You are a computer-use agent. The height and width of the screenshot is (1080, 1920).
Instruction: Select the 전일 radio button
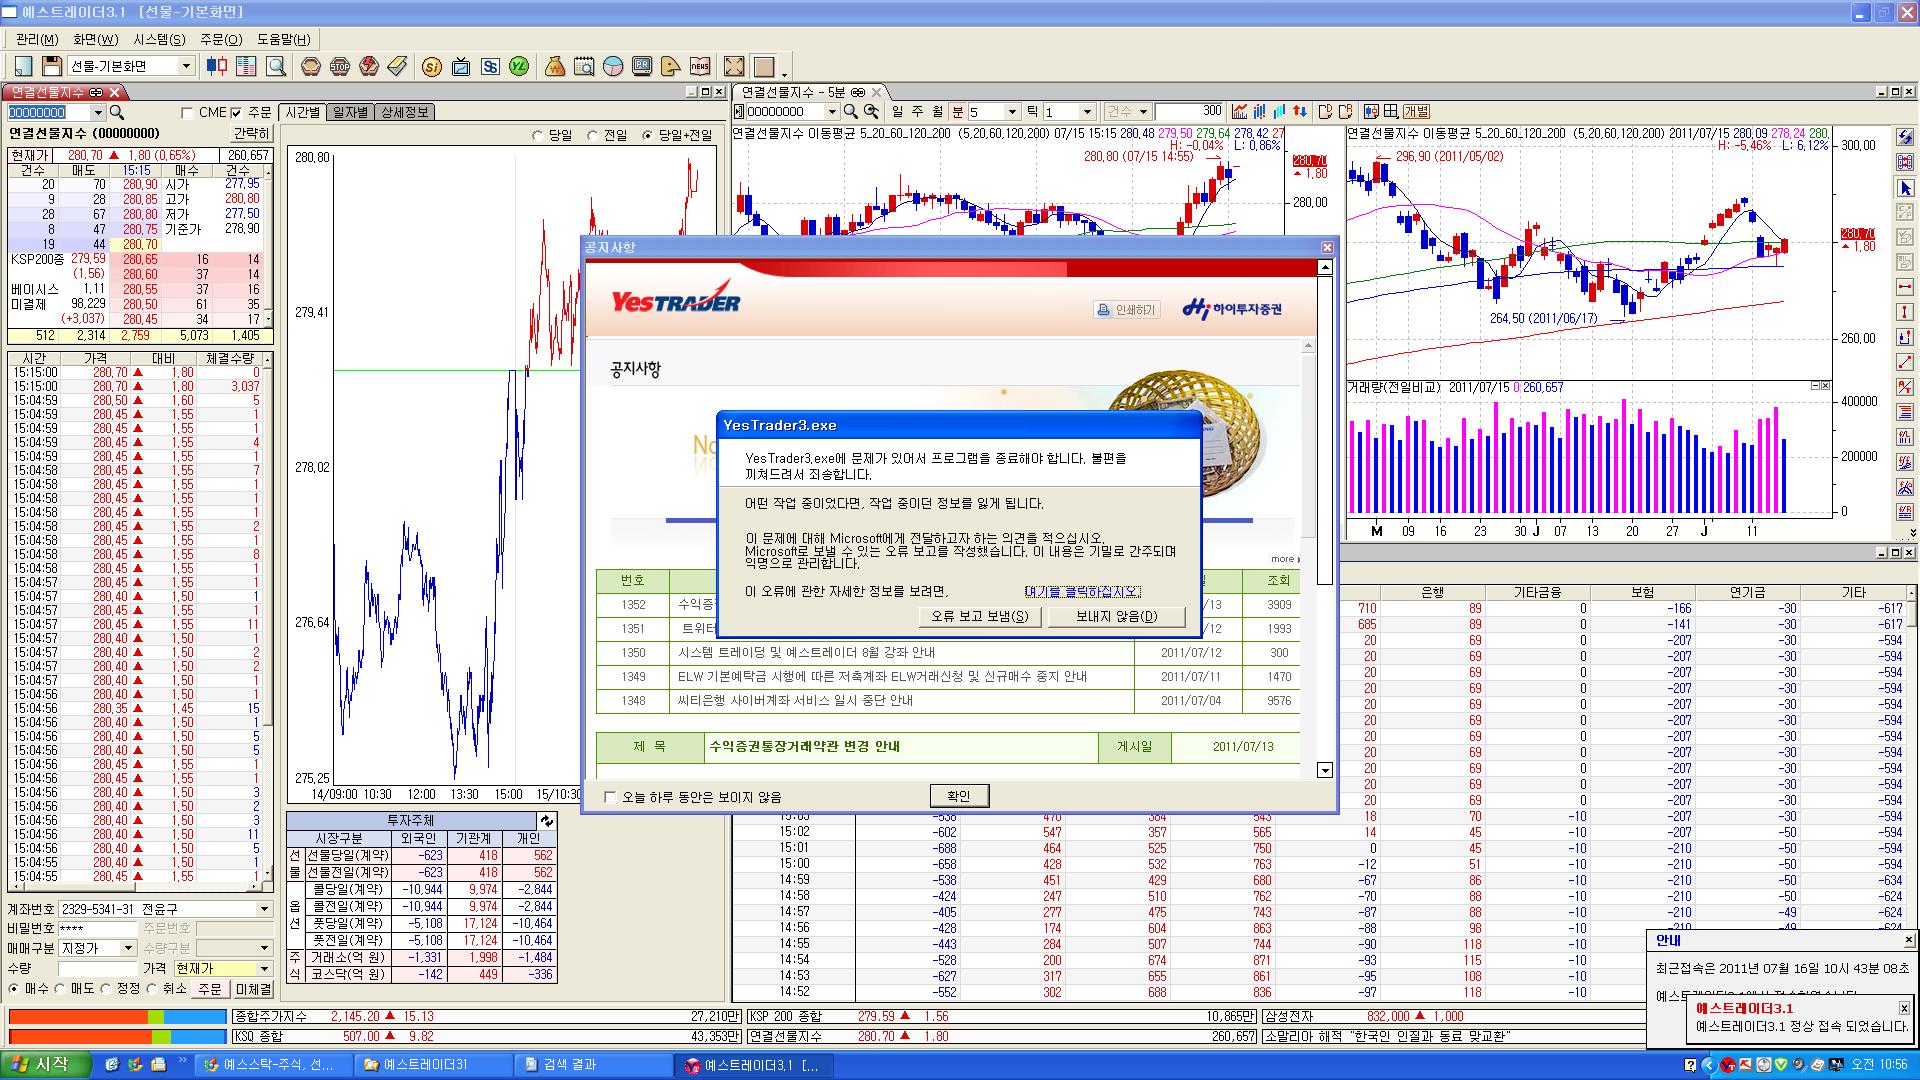(x=593, y=135)
